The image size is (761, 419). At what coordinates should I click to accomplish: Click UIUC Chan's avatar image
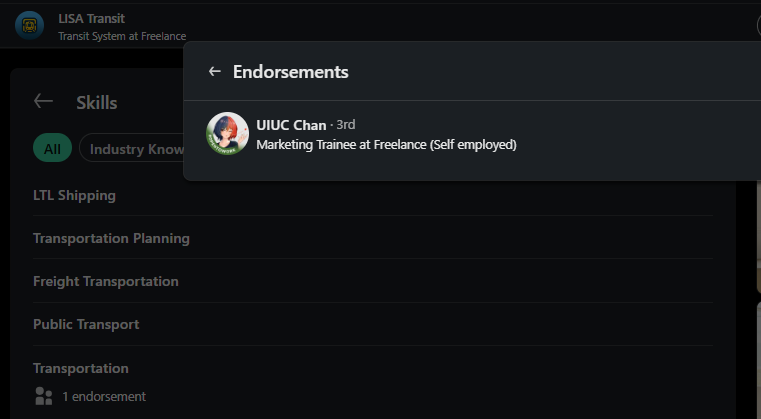pyautogui.click(x=227, y=134)
